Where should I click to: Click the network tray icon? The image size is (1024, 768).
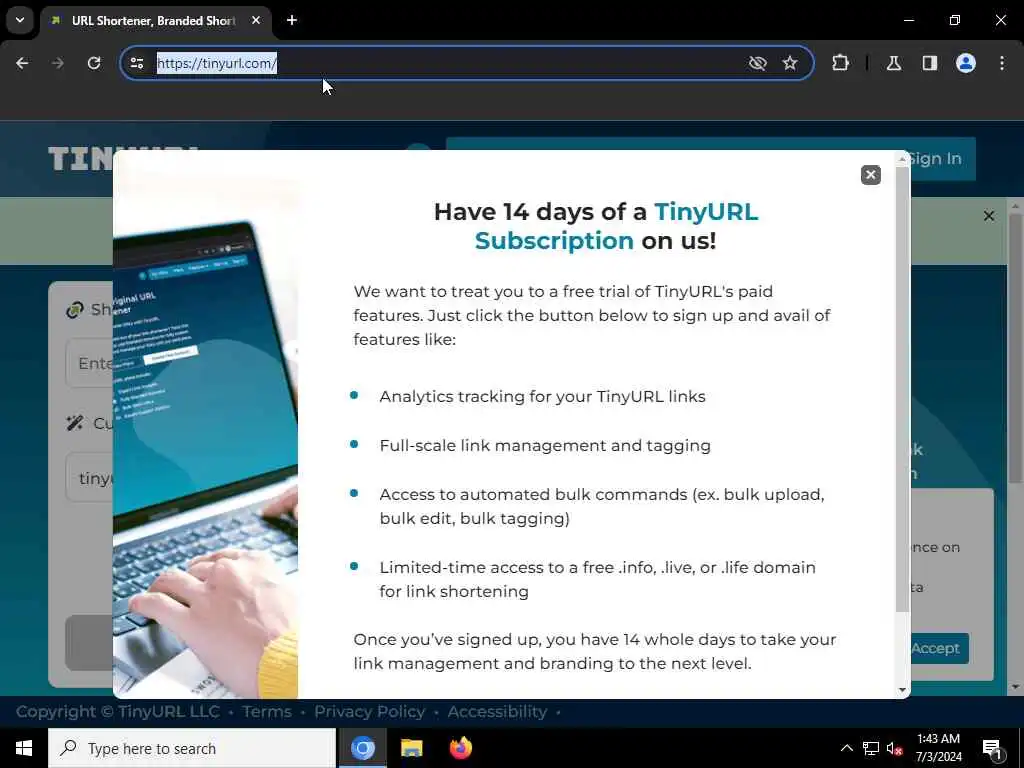871,748
